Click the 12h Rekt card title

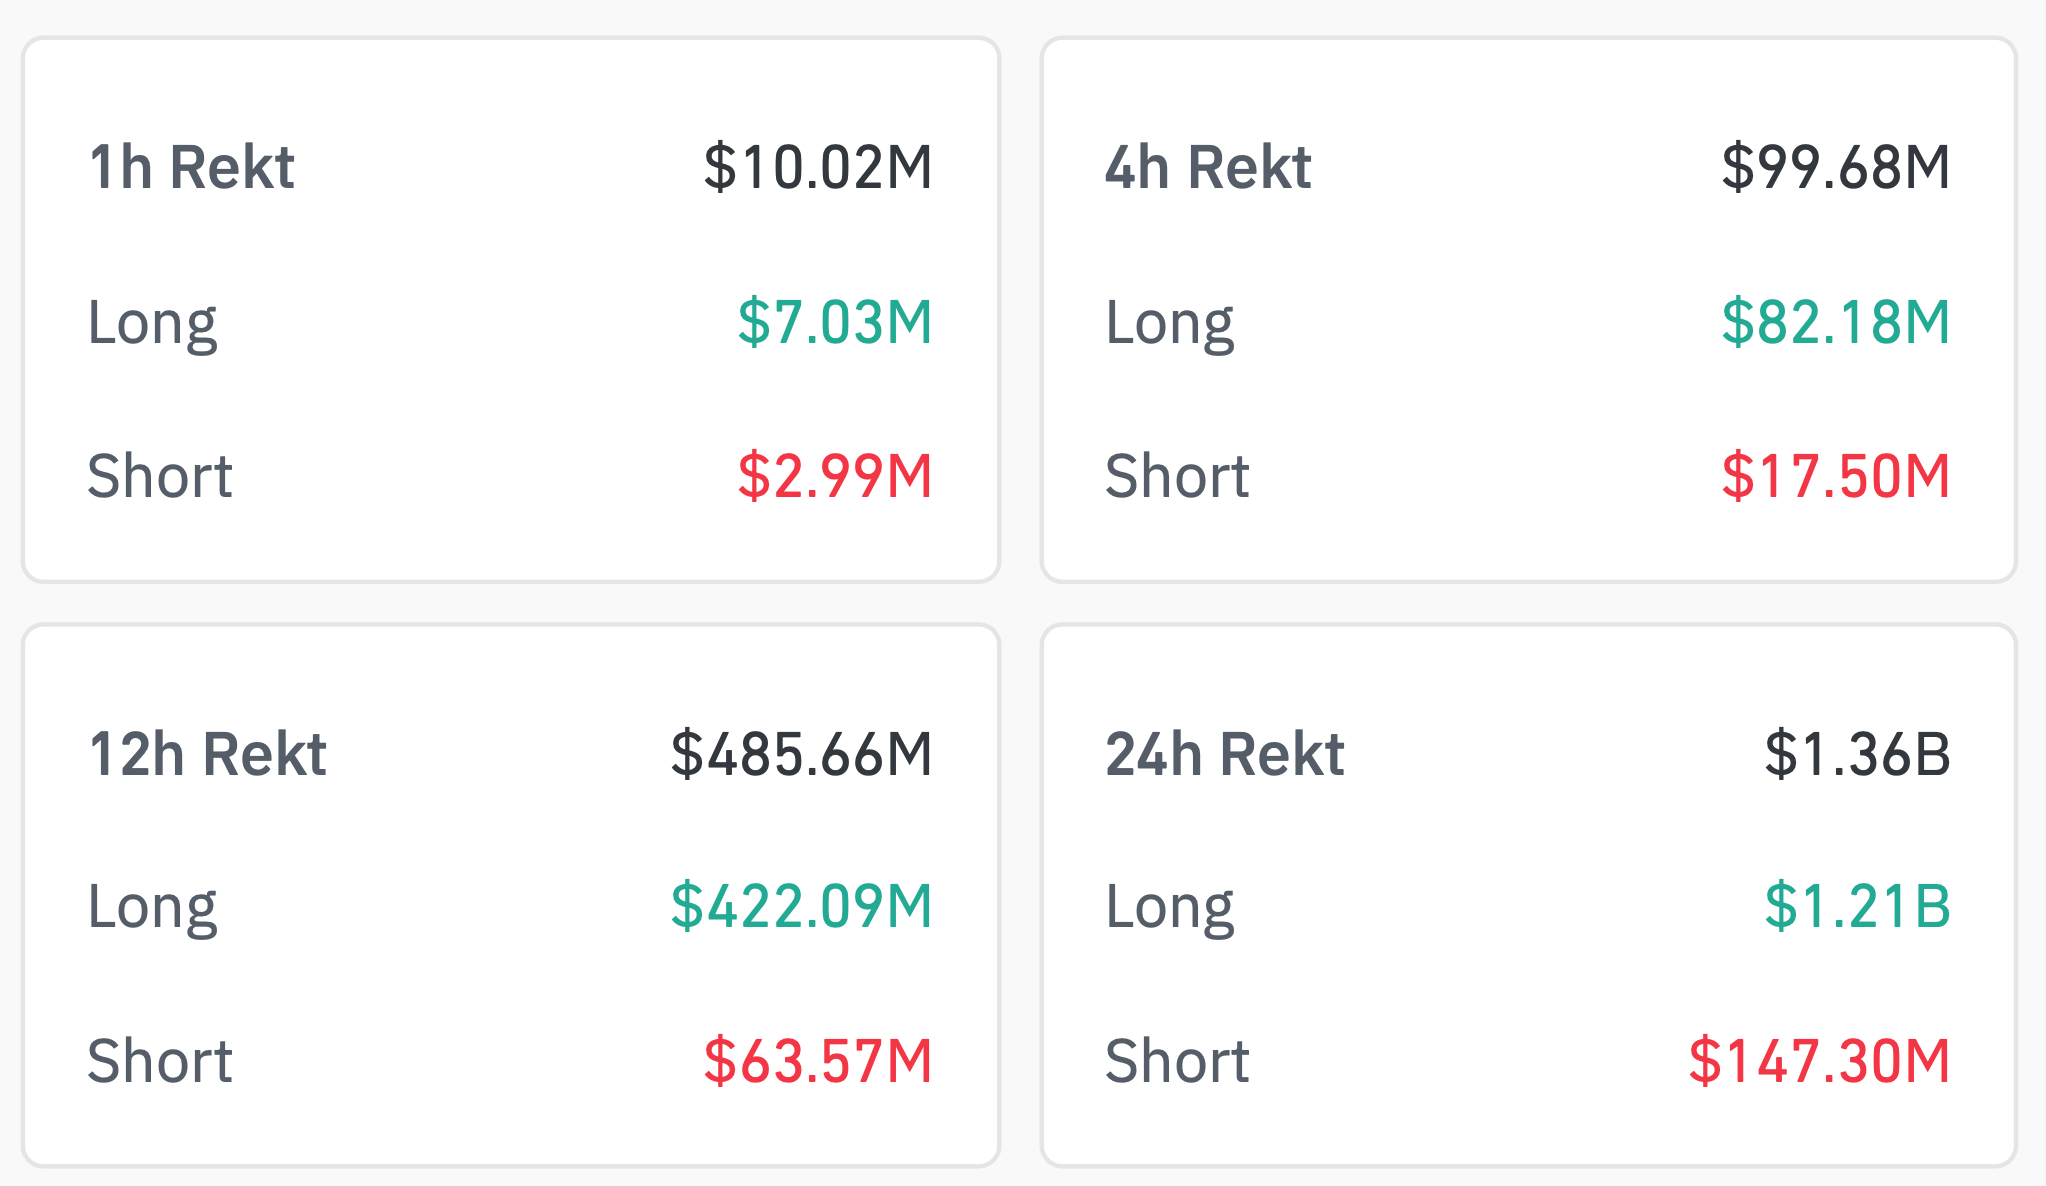207,754
